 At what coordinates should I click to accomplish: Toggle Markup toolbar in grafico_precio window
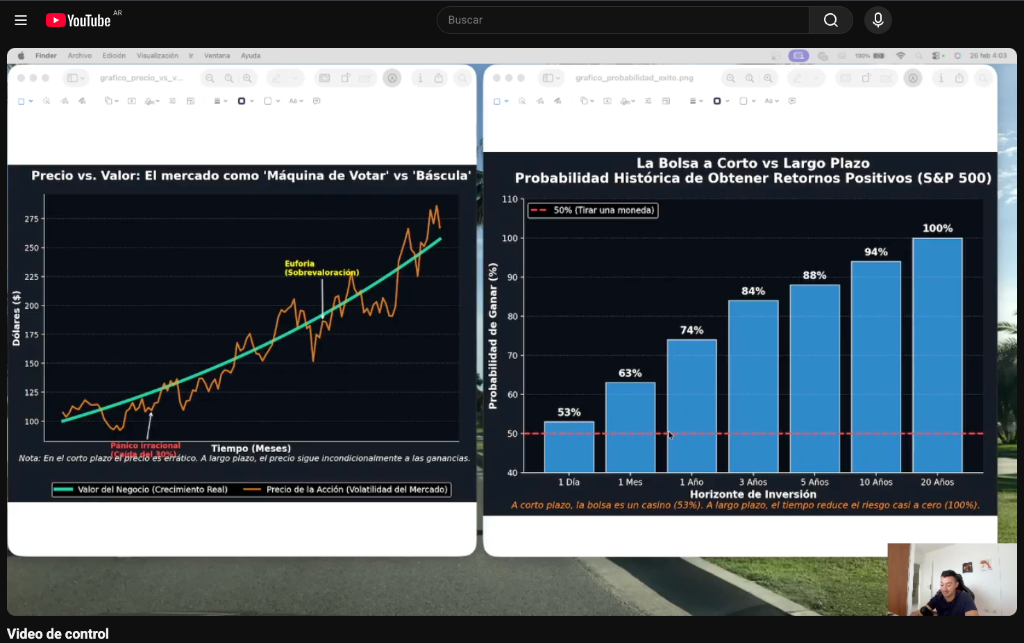[x=393, y=78]
